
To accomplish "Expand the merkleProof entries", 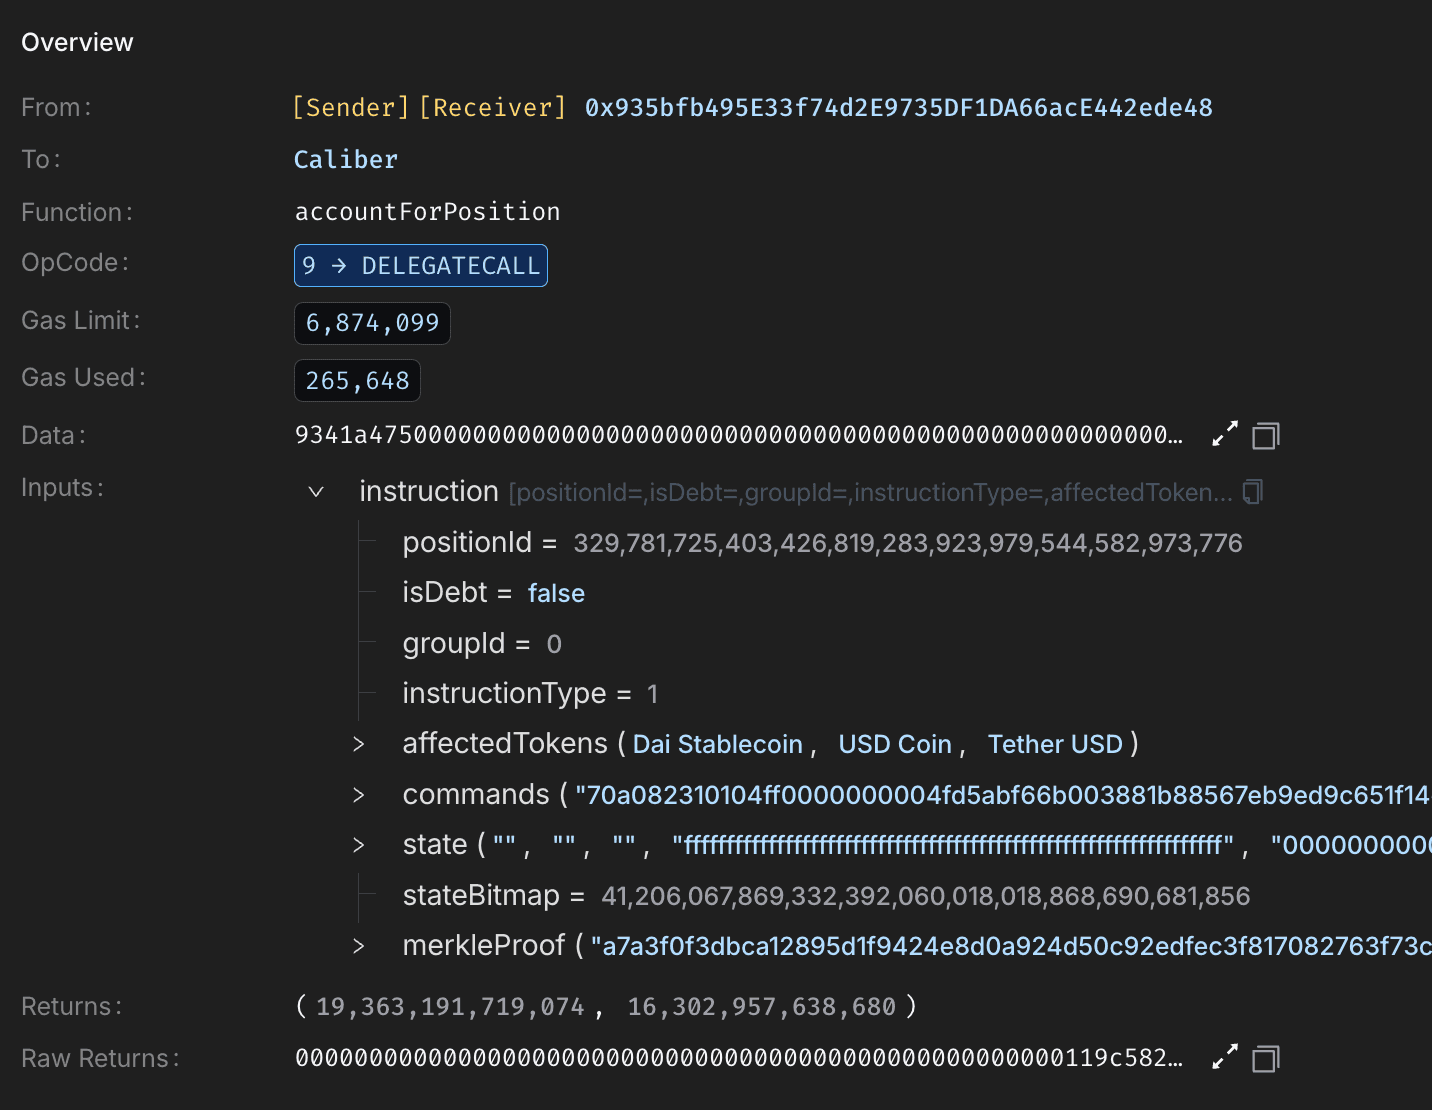I will pyautogui.click(x=358, y=945).
